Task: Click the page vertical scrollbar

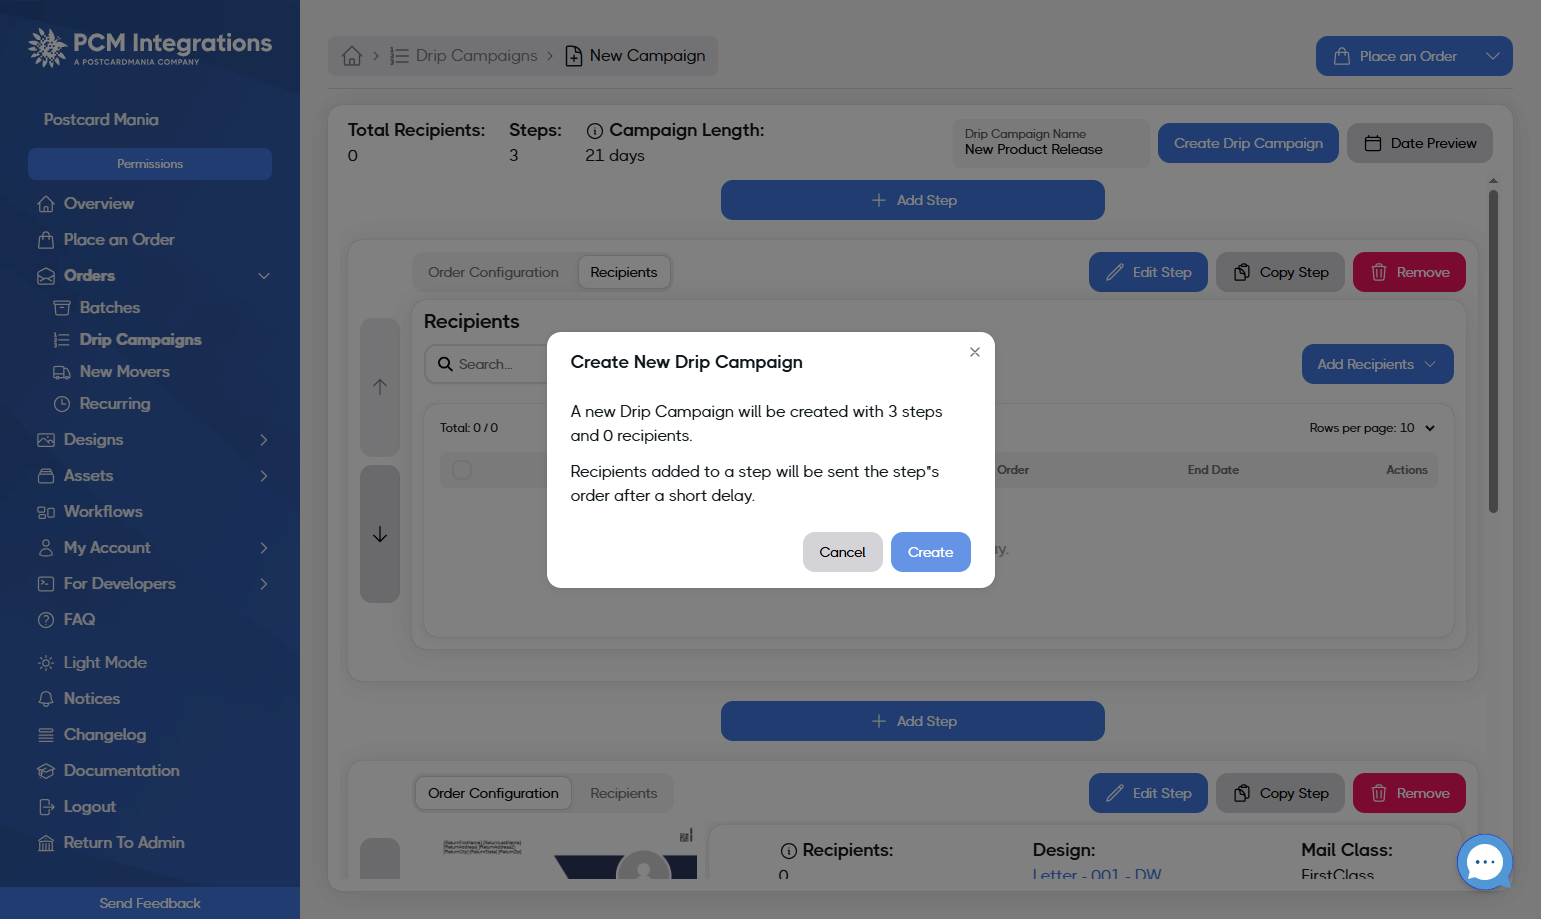Action: click(x=1493, y=350)
